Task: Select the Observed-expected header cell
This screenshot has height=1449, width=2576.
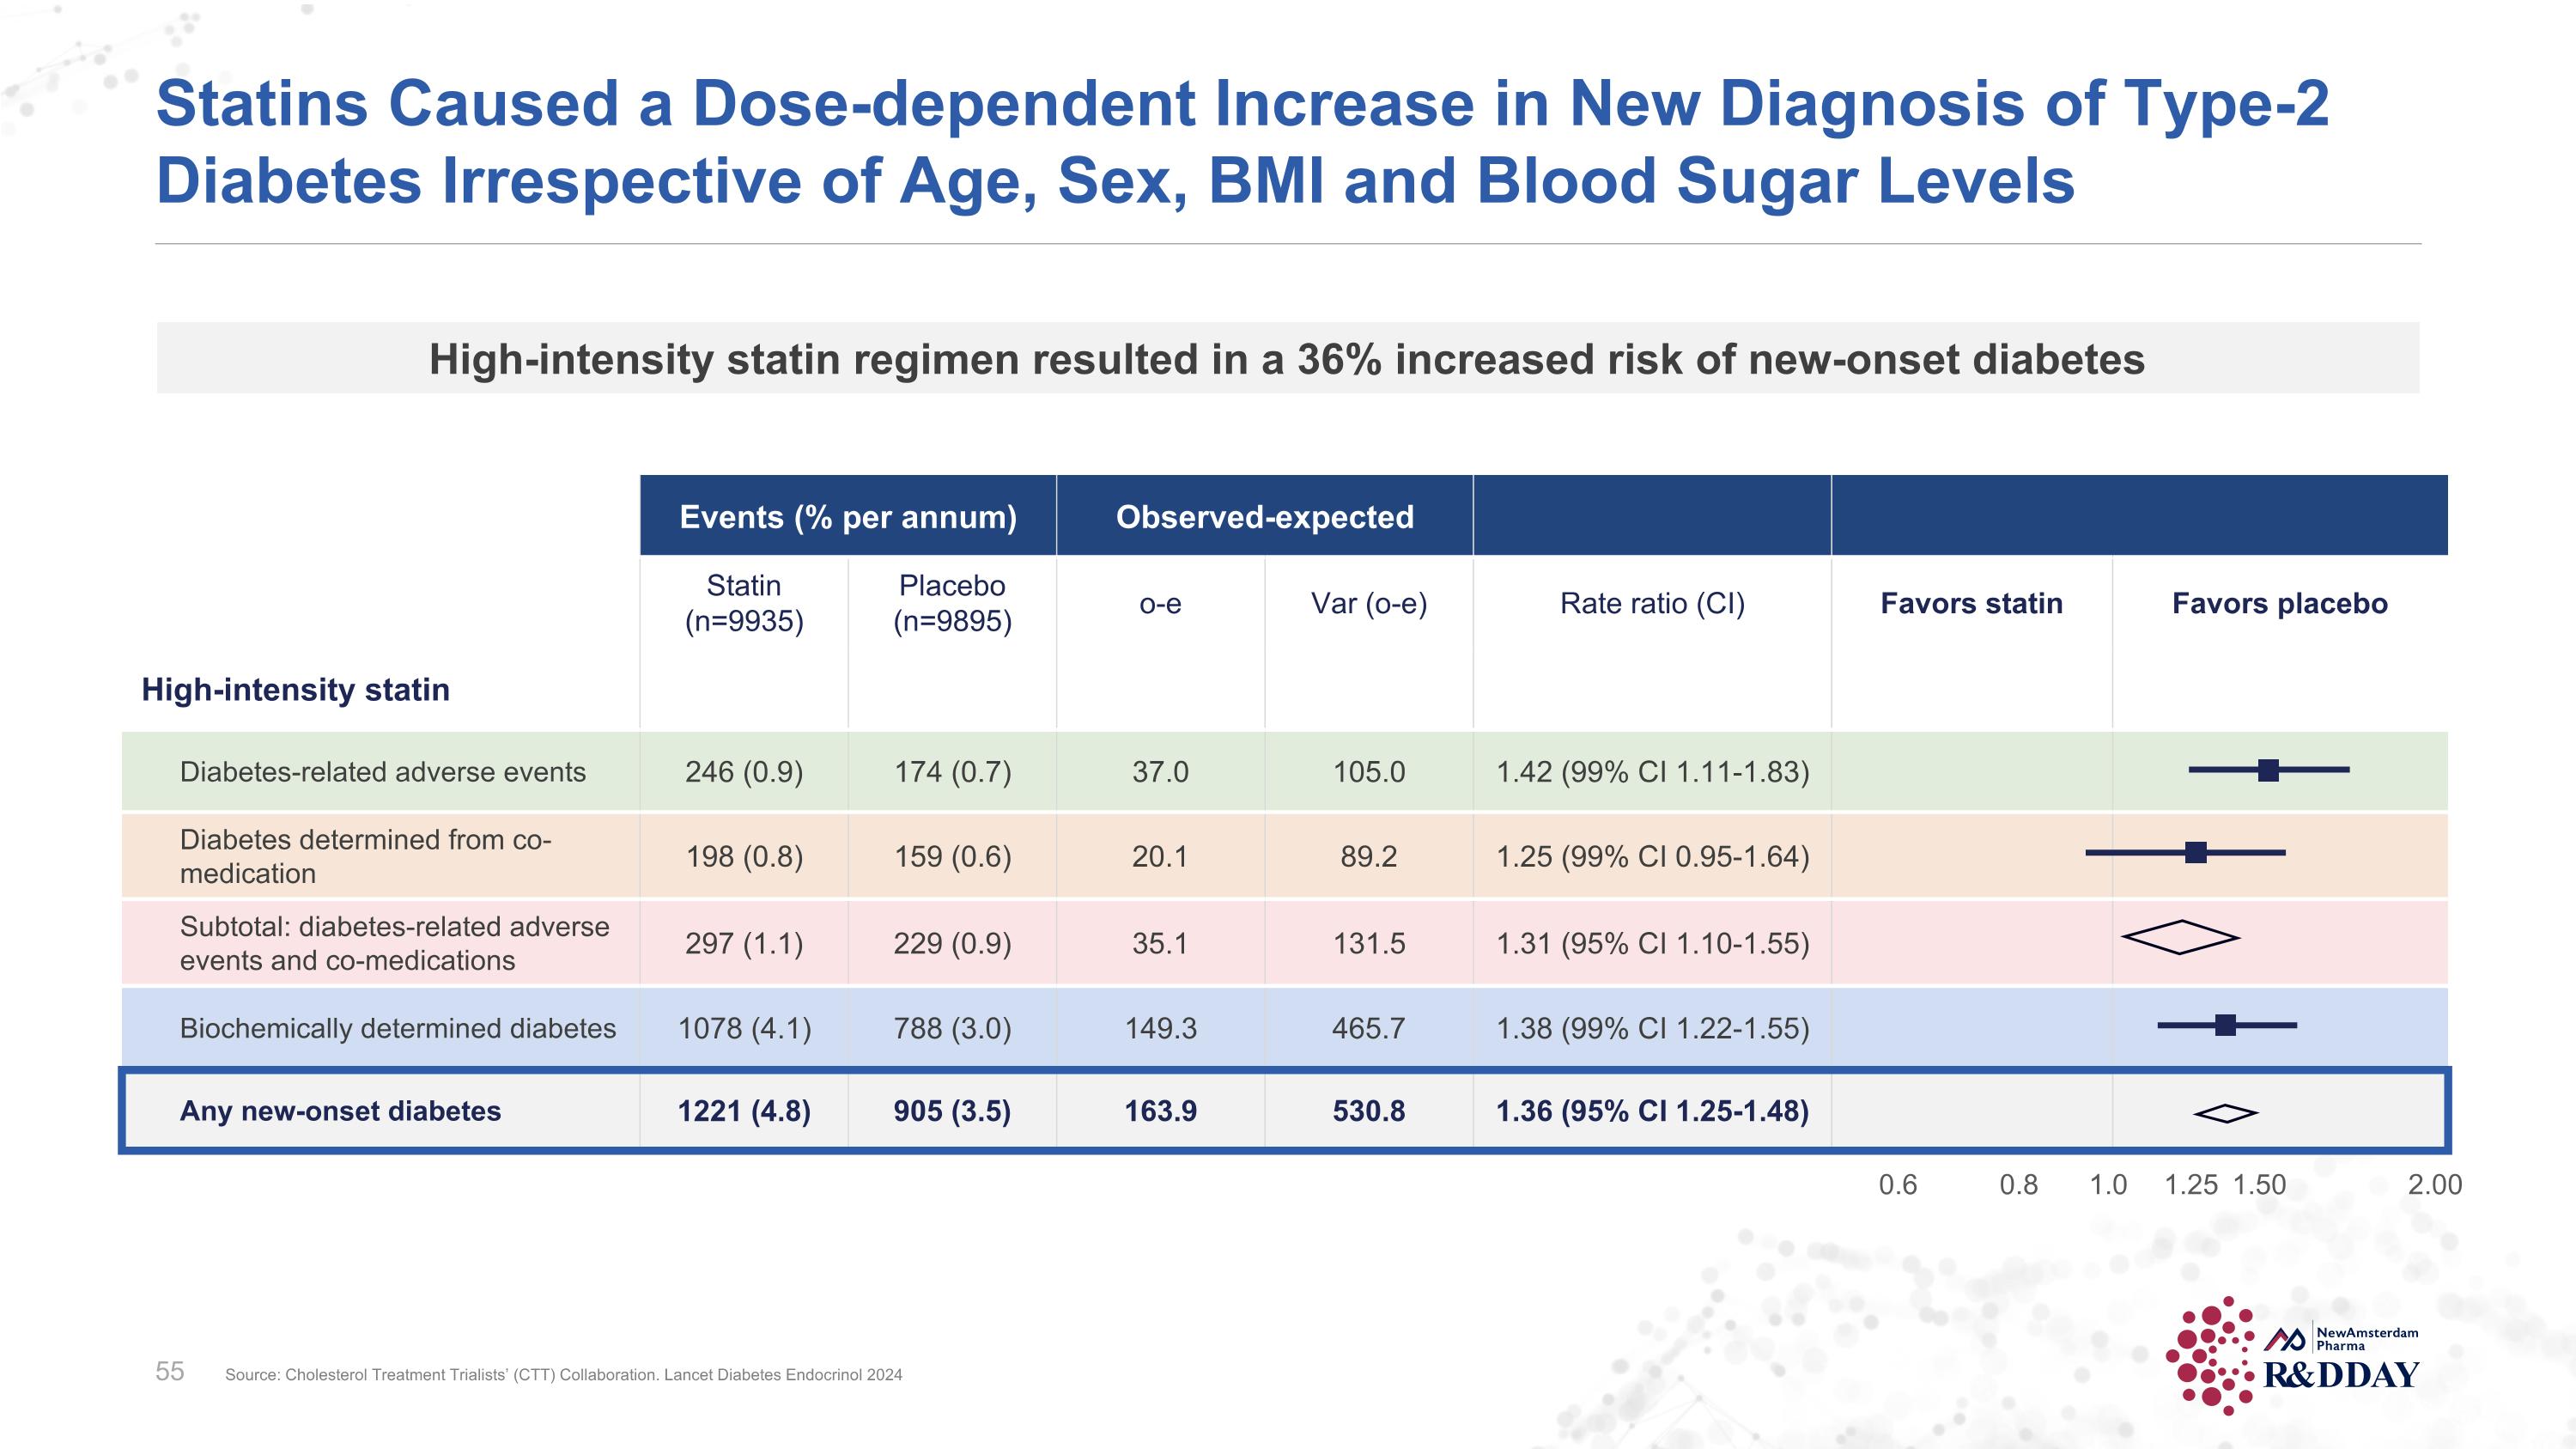Action: point(1264,517)
